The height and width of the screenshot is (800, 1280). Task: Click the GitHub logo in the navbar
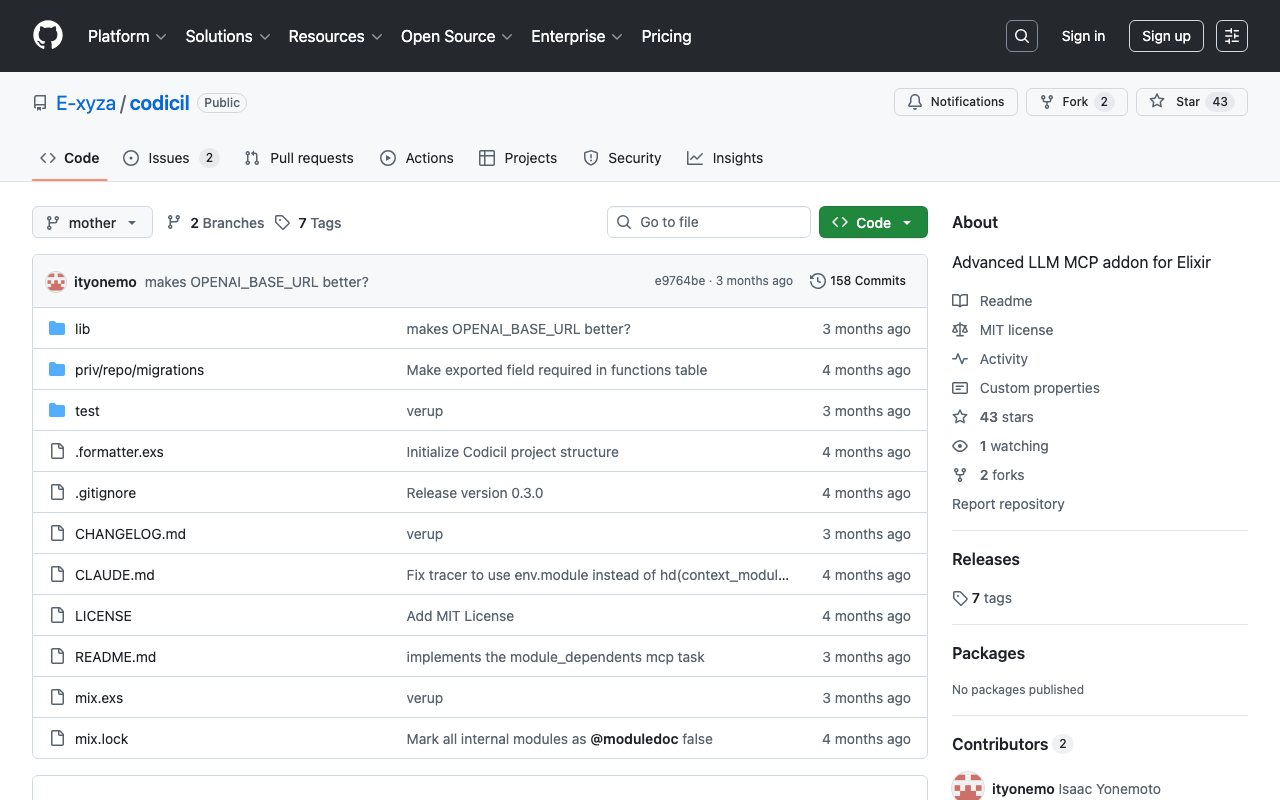click(x=47, y=35)
